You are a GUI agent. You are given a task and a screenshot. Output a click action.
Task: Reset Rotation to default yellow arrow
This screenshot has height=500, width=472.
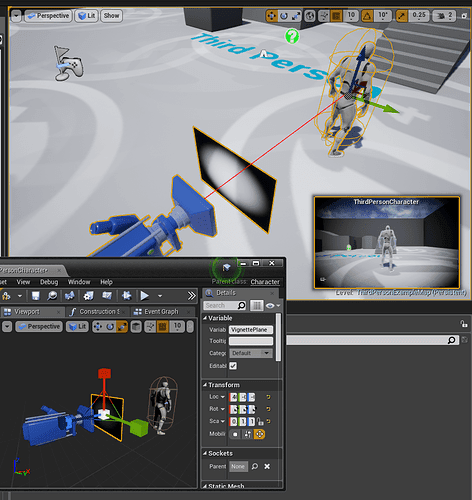tap(268, 409)
